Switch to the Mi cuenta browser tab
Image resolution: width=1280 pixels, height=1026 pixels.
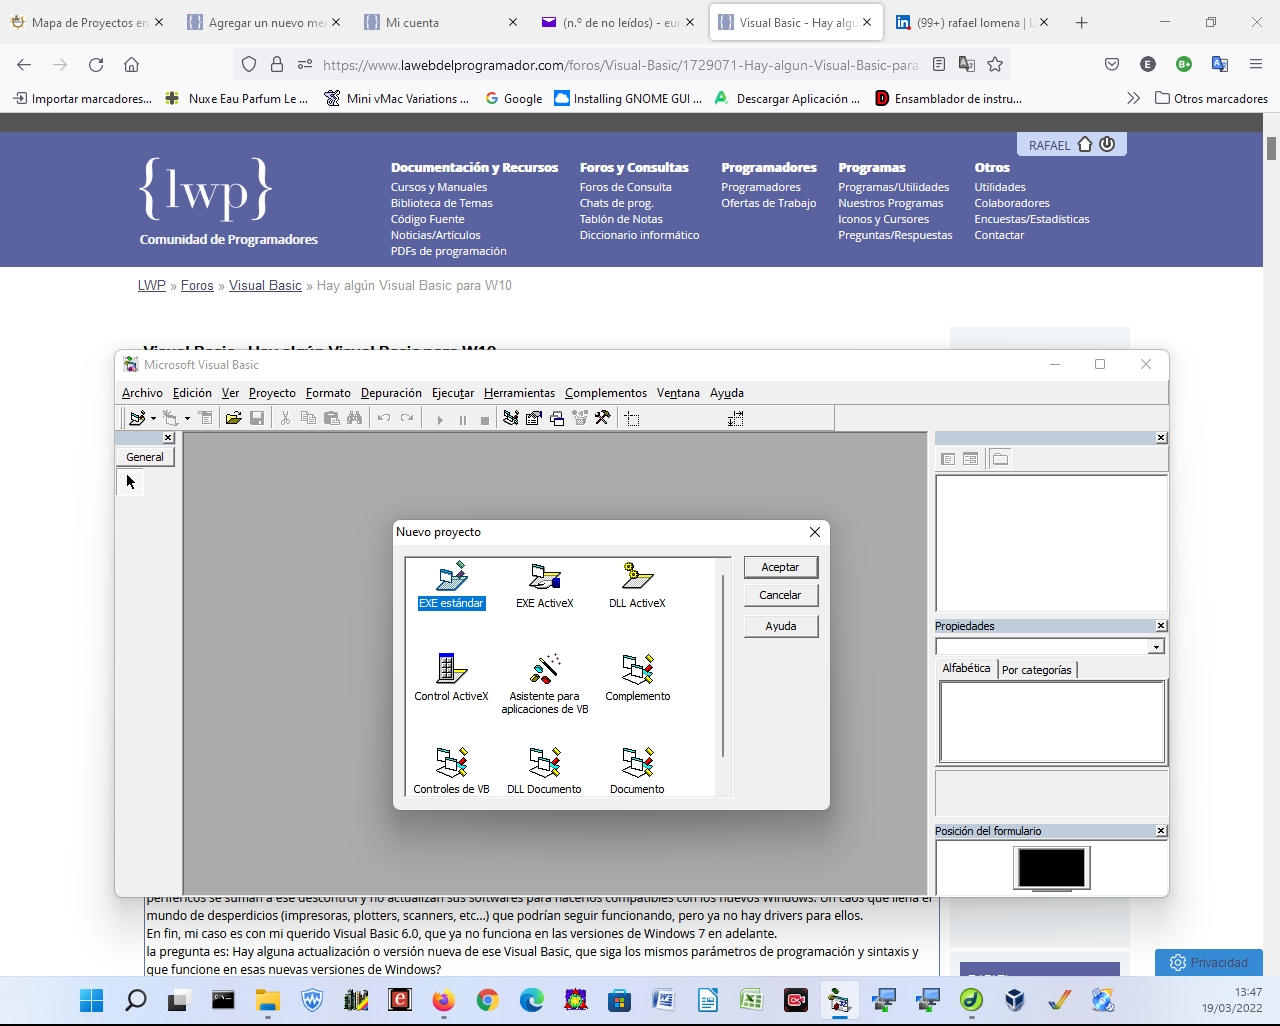pyautogui.click(x=440, y=22)
